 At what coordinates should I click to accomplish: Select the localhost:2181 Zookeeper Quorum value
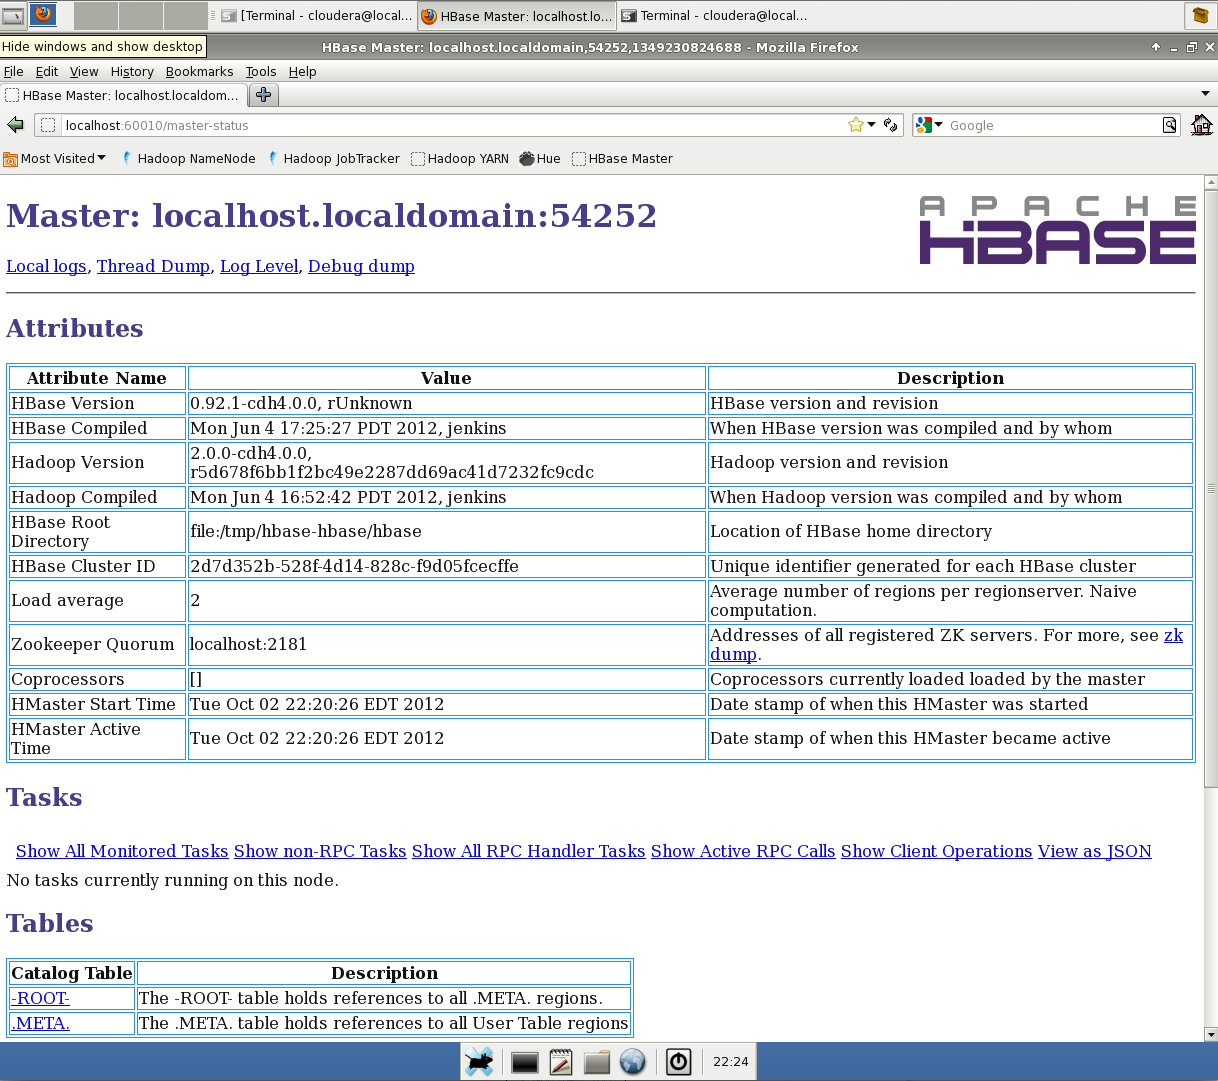pyautogui.click(x=248, y=645)
